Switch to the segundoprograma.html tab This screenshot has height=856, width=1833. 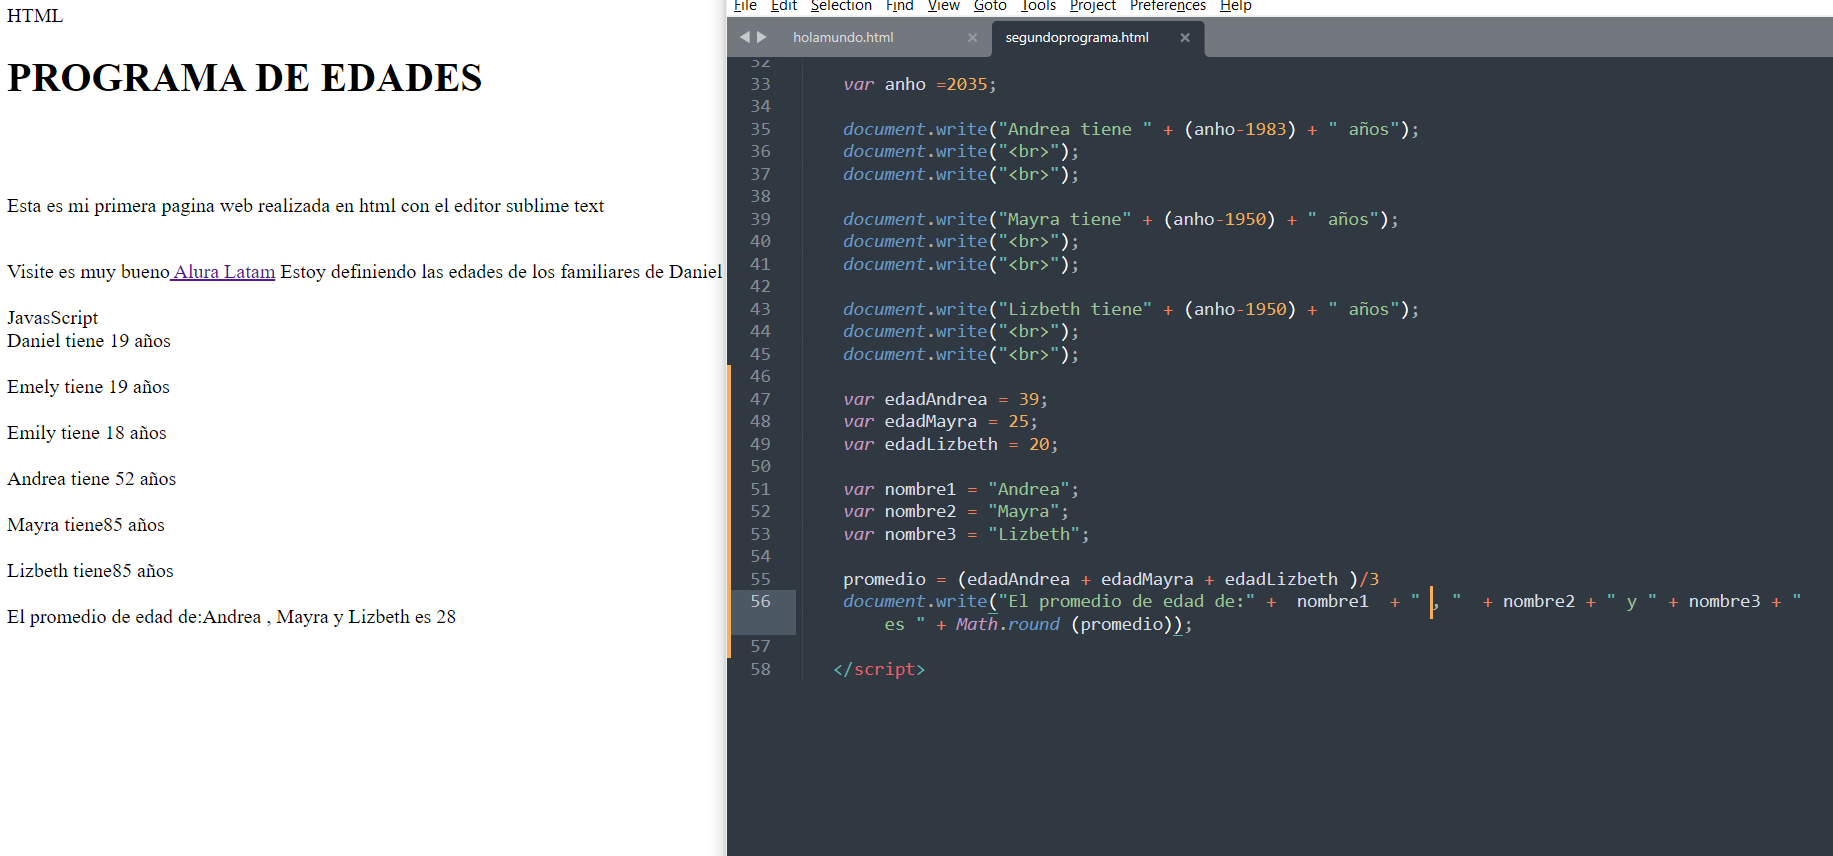point(1077,37)
